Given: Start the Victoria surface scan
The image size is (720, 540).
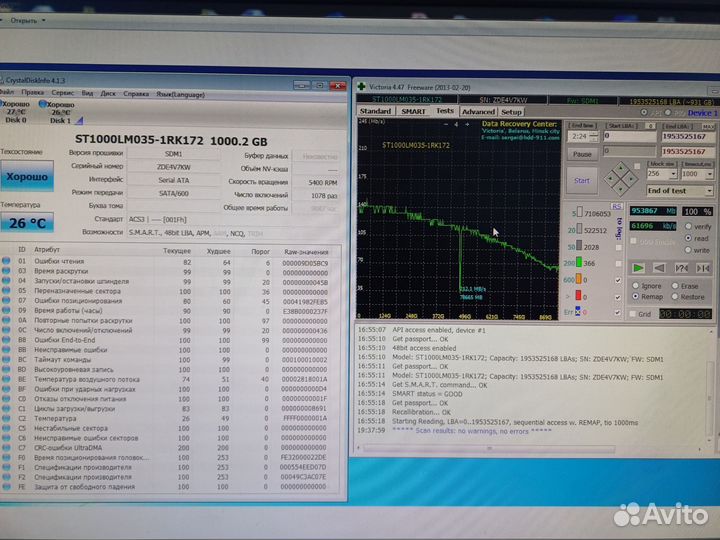Looking at the screenshot, I should click(582, 180).
